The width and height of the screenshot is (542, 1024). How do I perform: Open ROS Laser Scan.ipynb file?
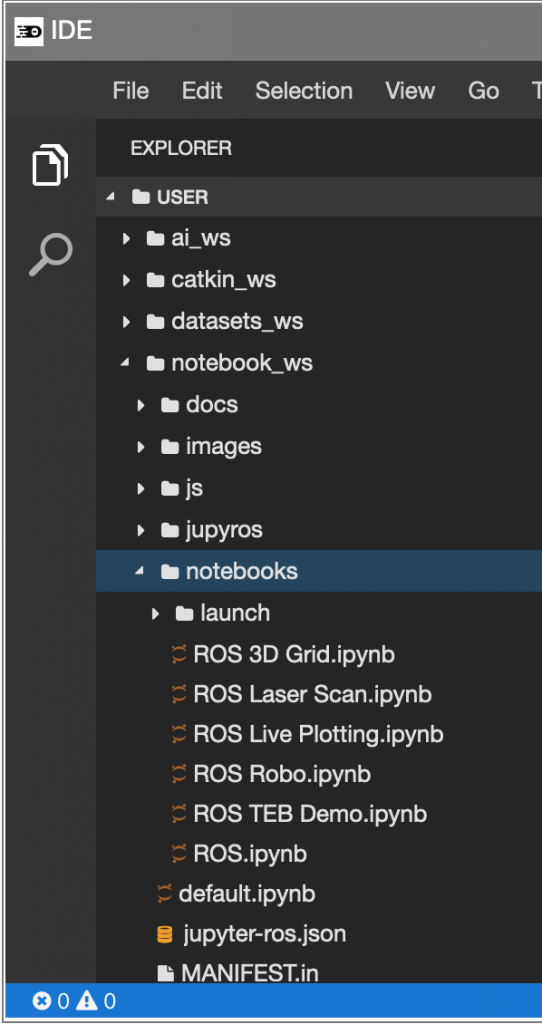tap(312, 694)
